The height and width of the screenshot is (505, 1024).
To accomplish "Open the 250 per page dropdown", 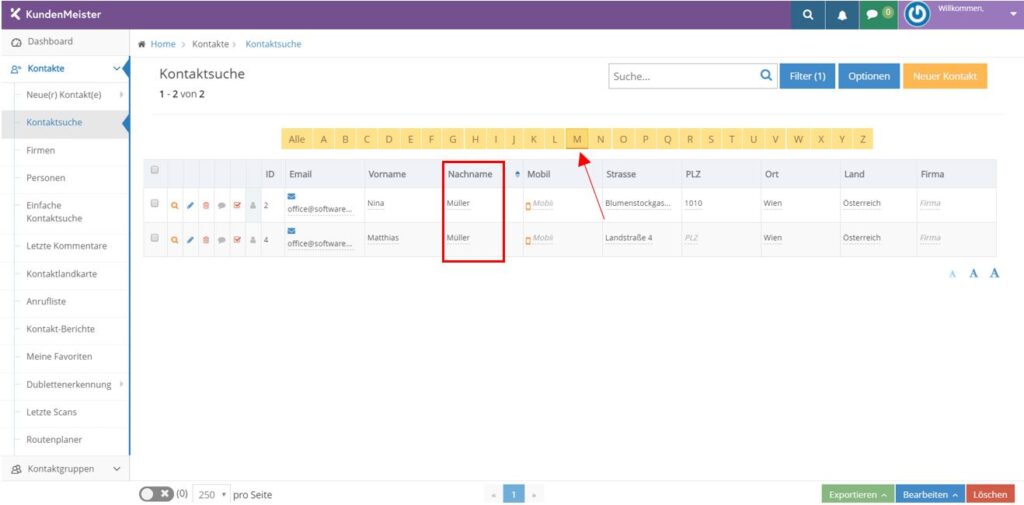I will point(211,494).
